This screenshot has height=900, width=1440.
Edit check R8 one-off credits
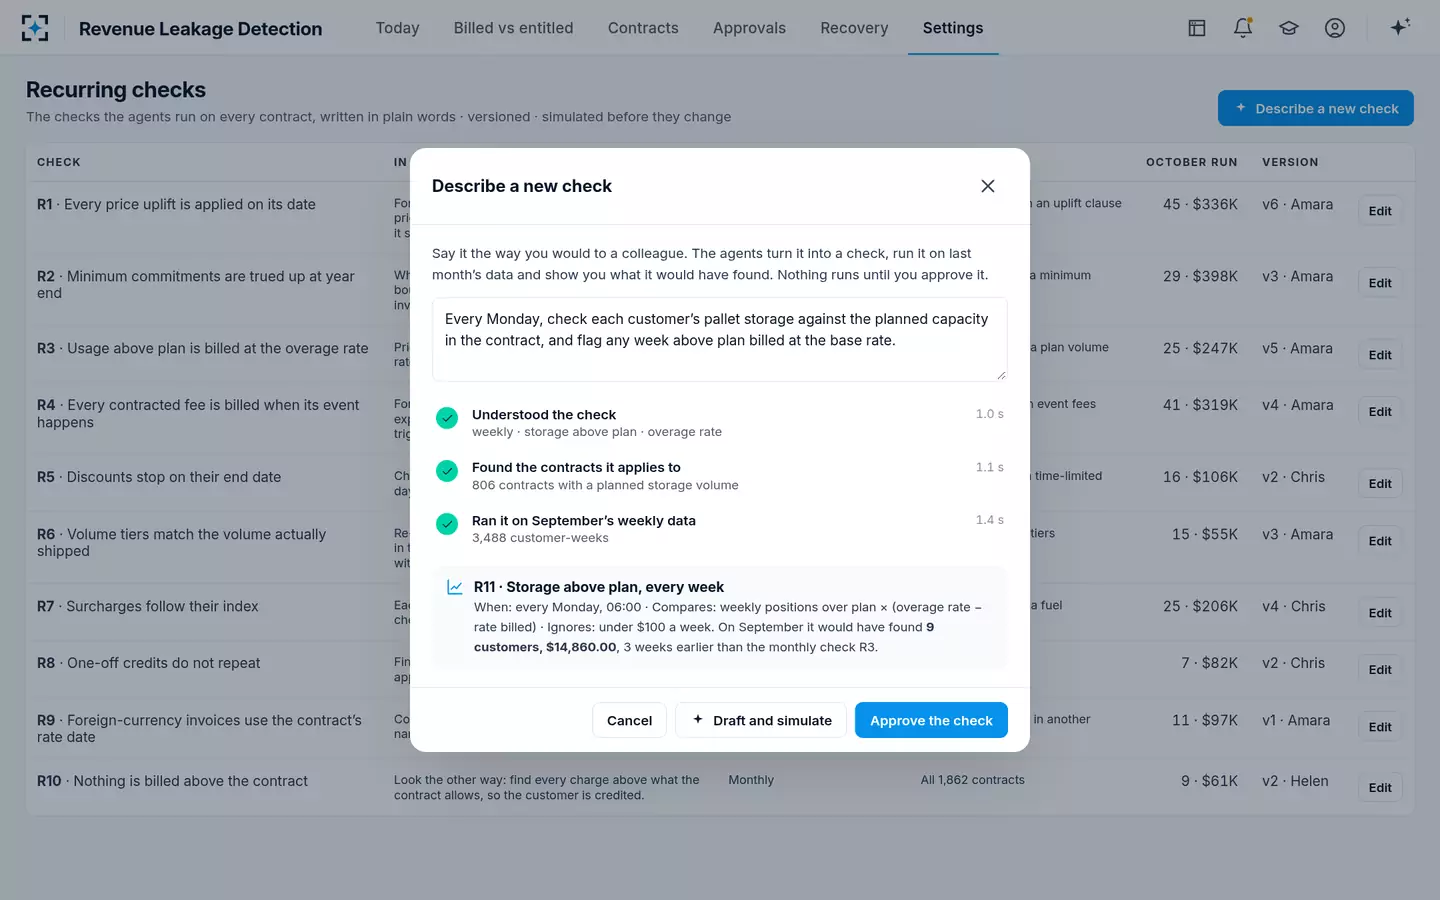1380,670
